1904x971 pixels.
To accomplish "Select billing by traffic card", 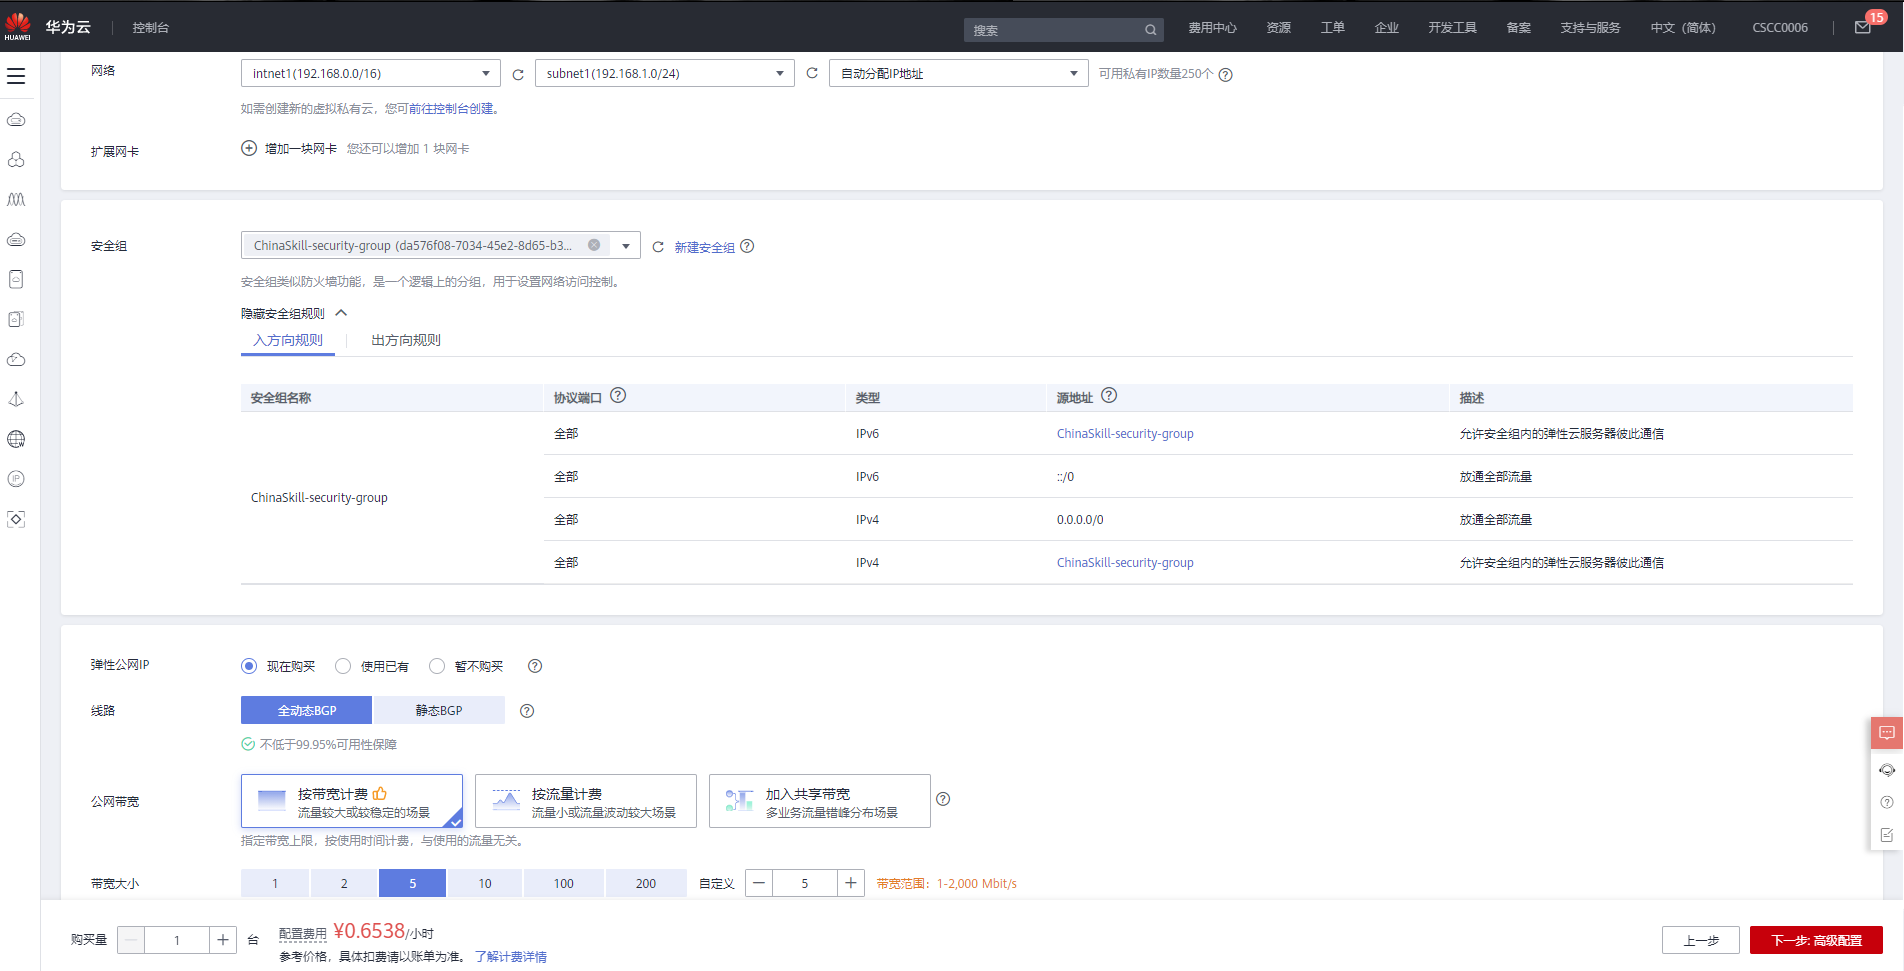I will click(x=586, y=801).
